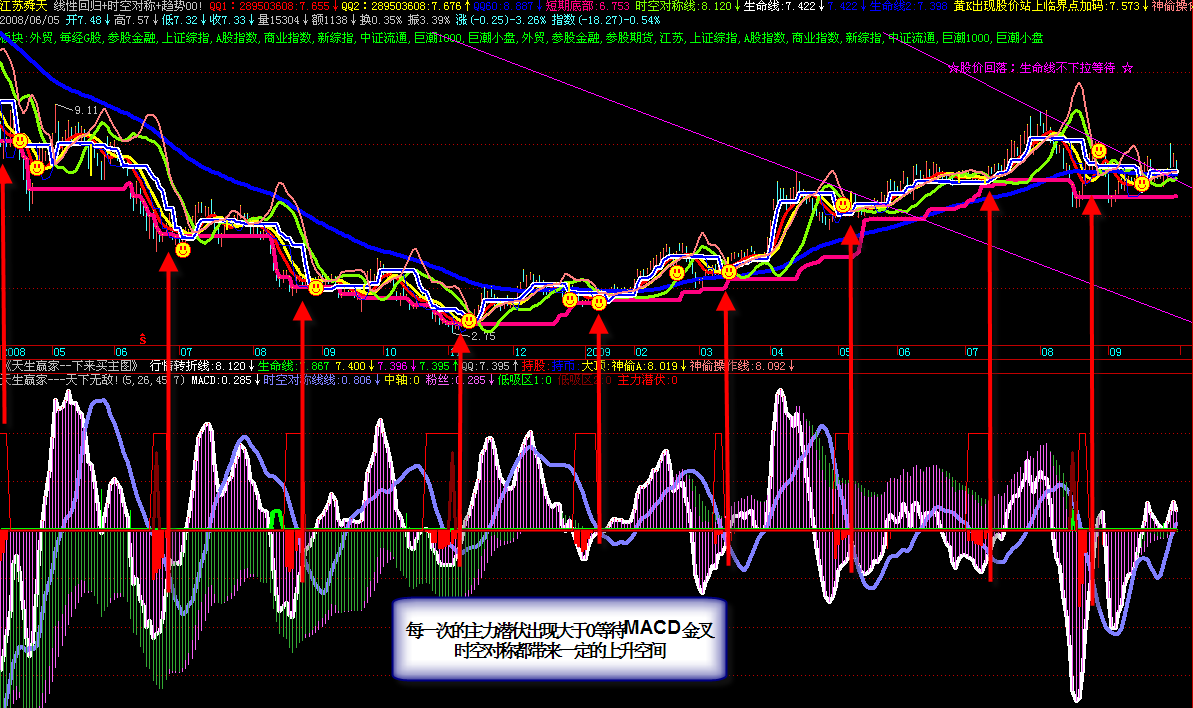Click the pink star before 股价回落 message

pyautogui.click(x=953, y=68)
